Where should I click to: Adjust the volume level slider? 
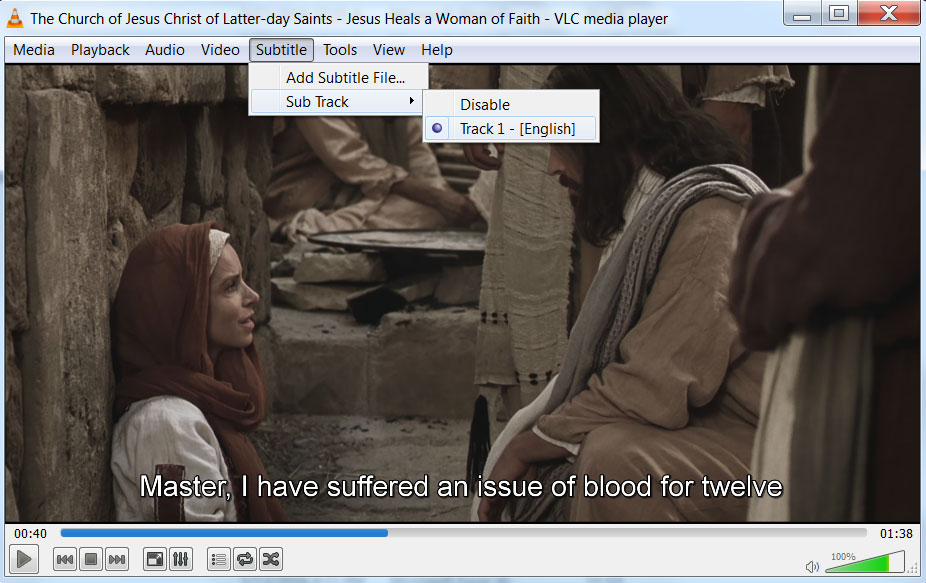point(865,563)
